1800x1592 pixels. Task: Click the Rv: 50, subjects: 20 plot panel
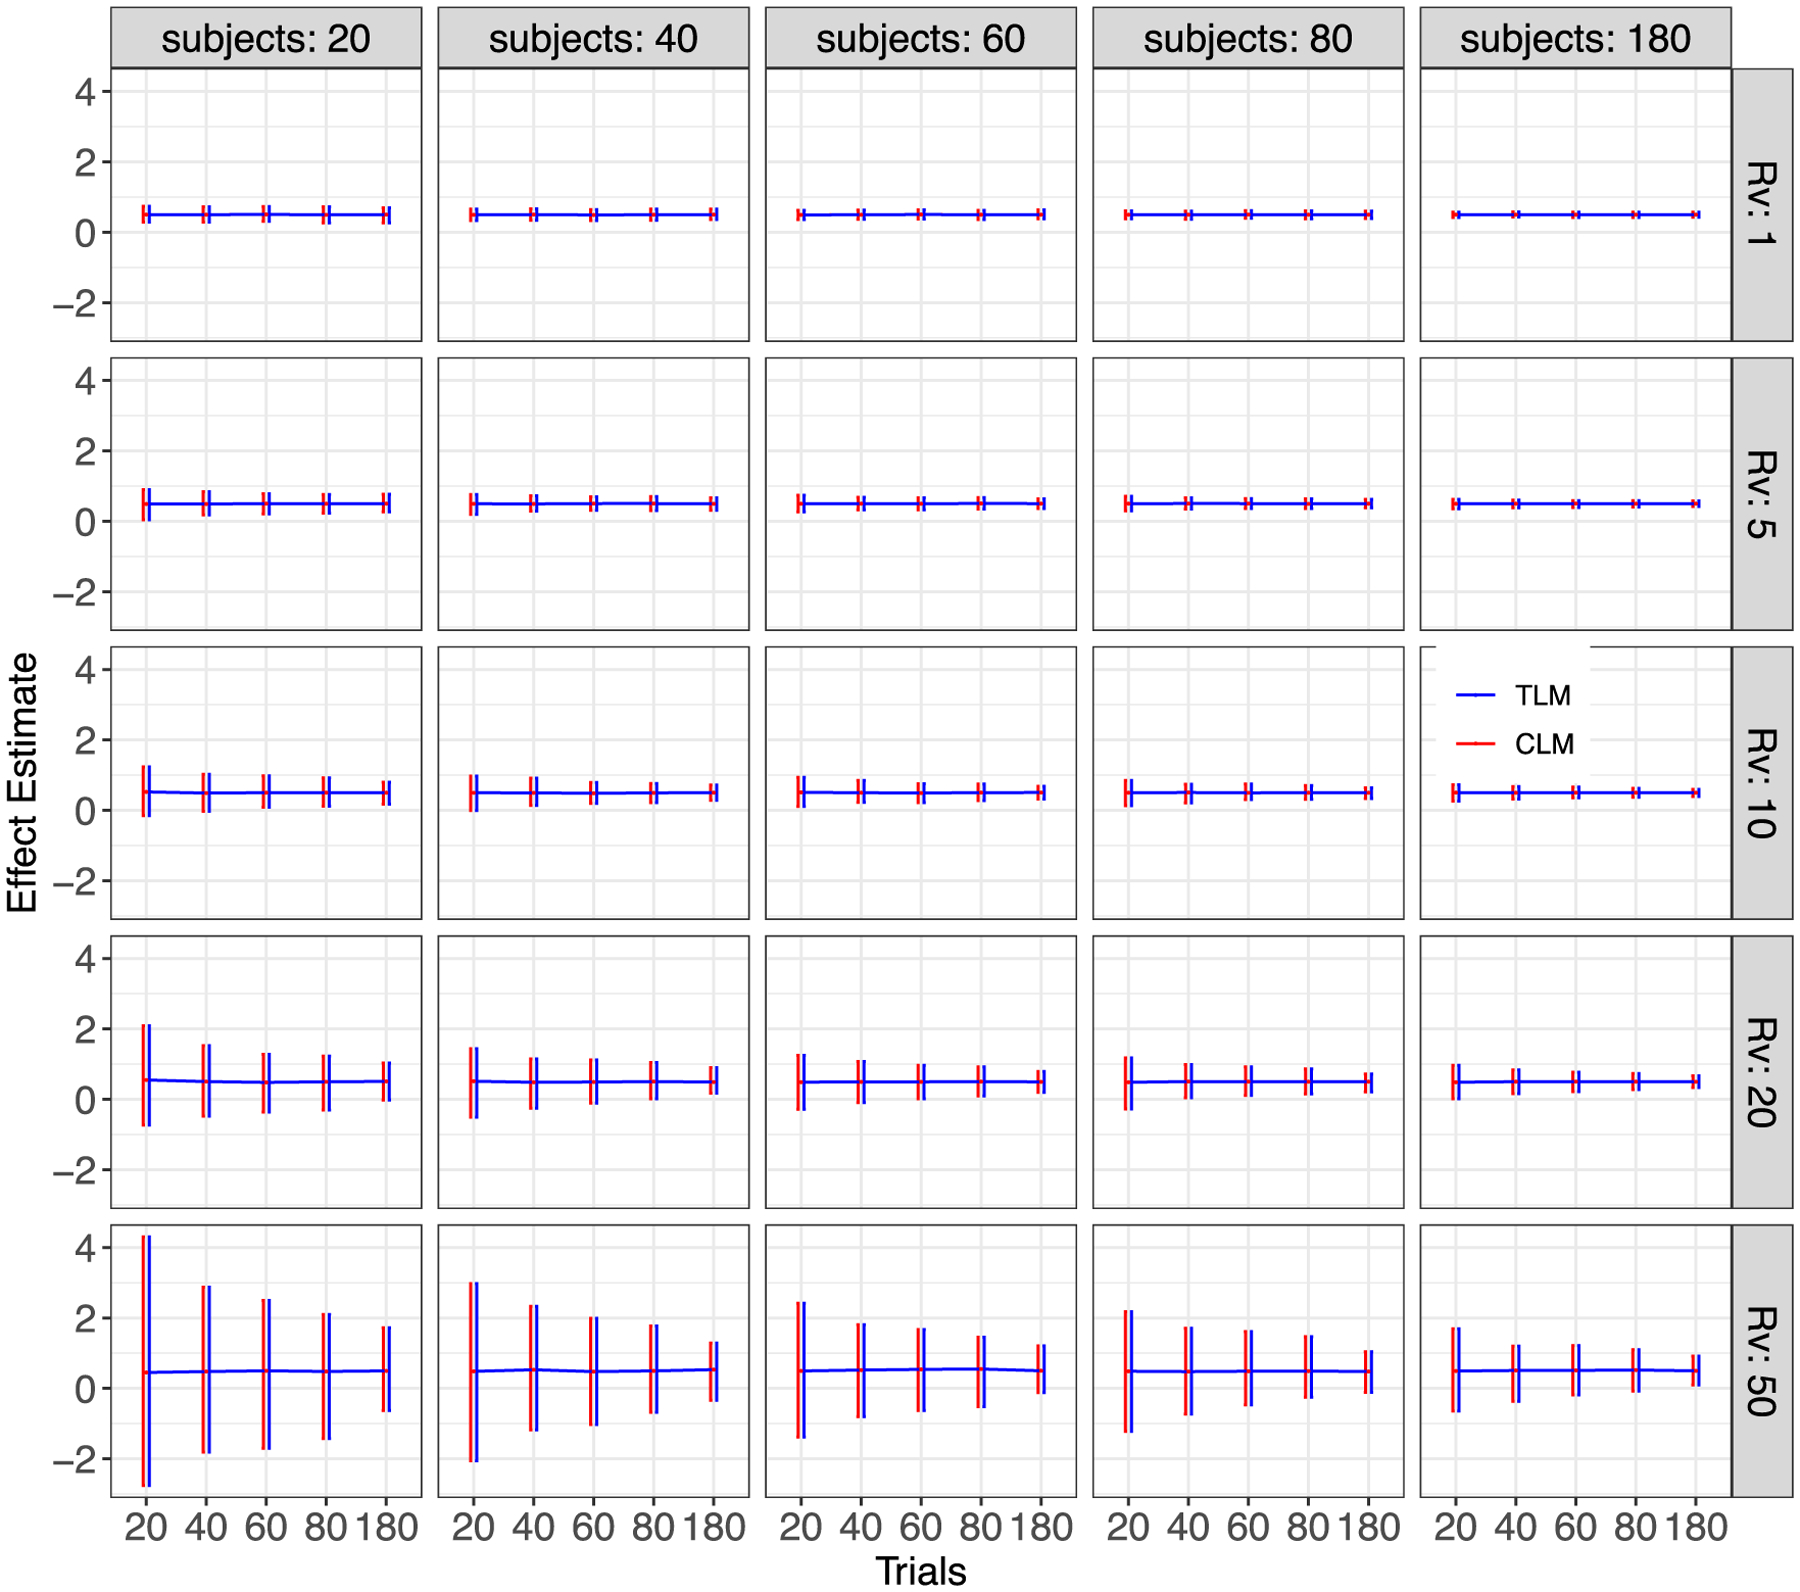[x=266, y=1361]
